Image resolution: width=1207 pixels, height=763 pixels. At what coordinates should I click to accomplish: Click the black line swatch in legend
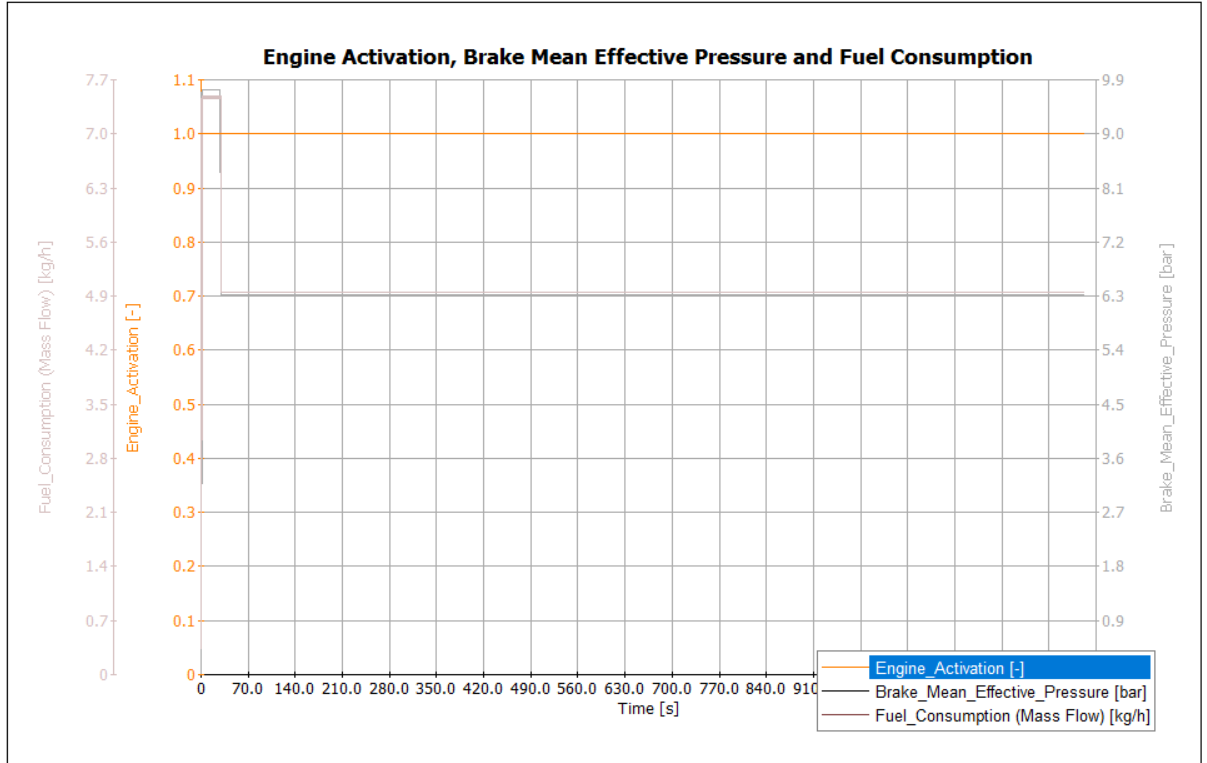[x=844, y=692]
